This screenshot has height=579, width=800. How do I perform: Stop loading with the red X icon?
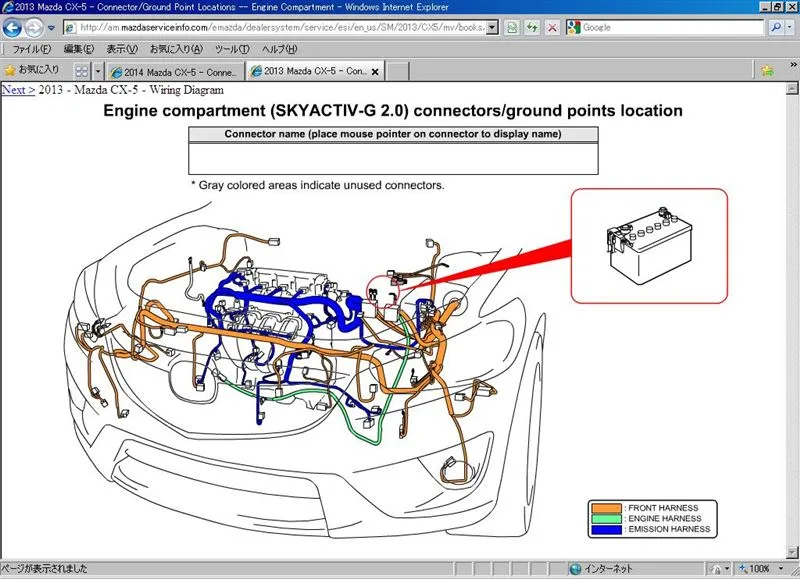click(552, 28)
